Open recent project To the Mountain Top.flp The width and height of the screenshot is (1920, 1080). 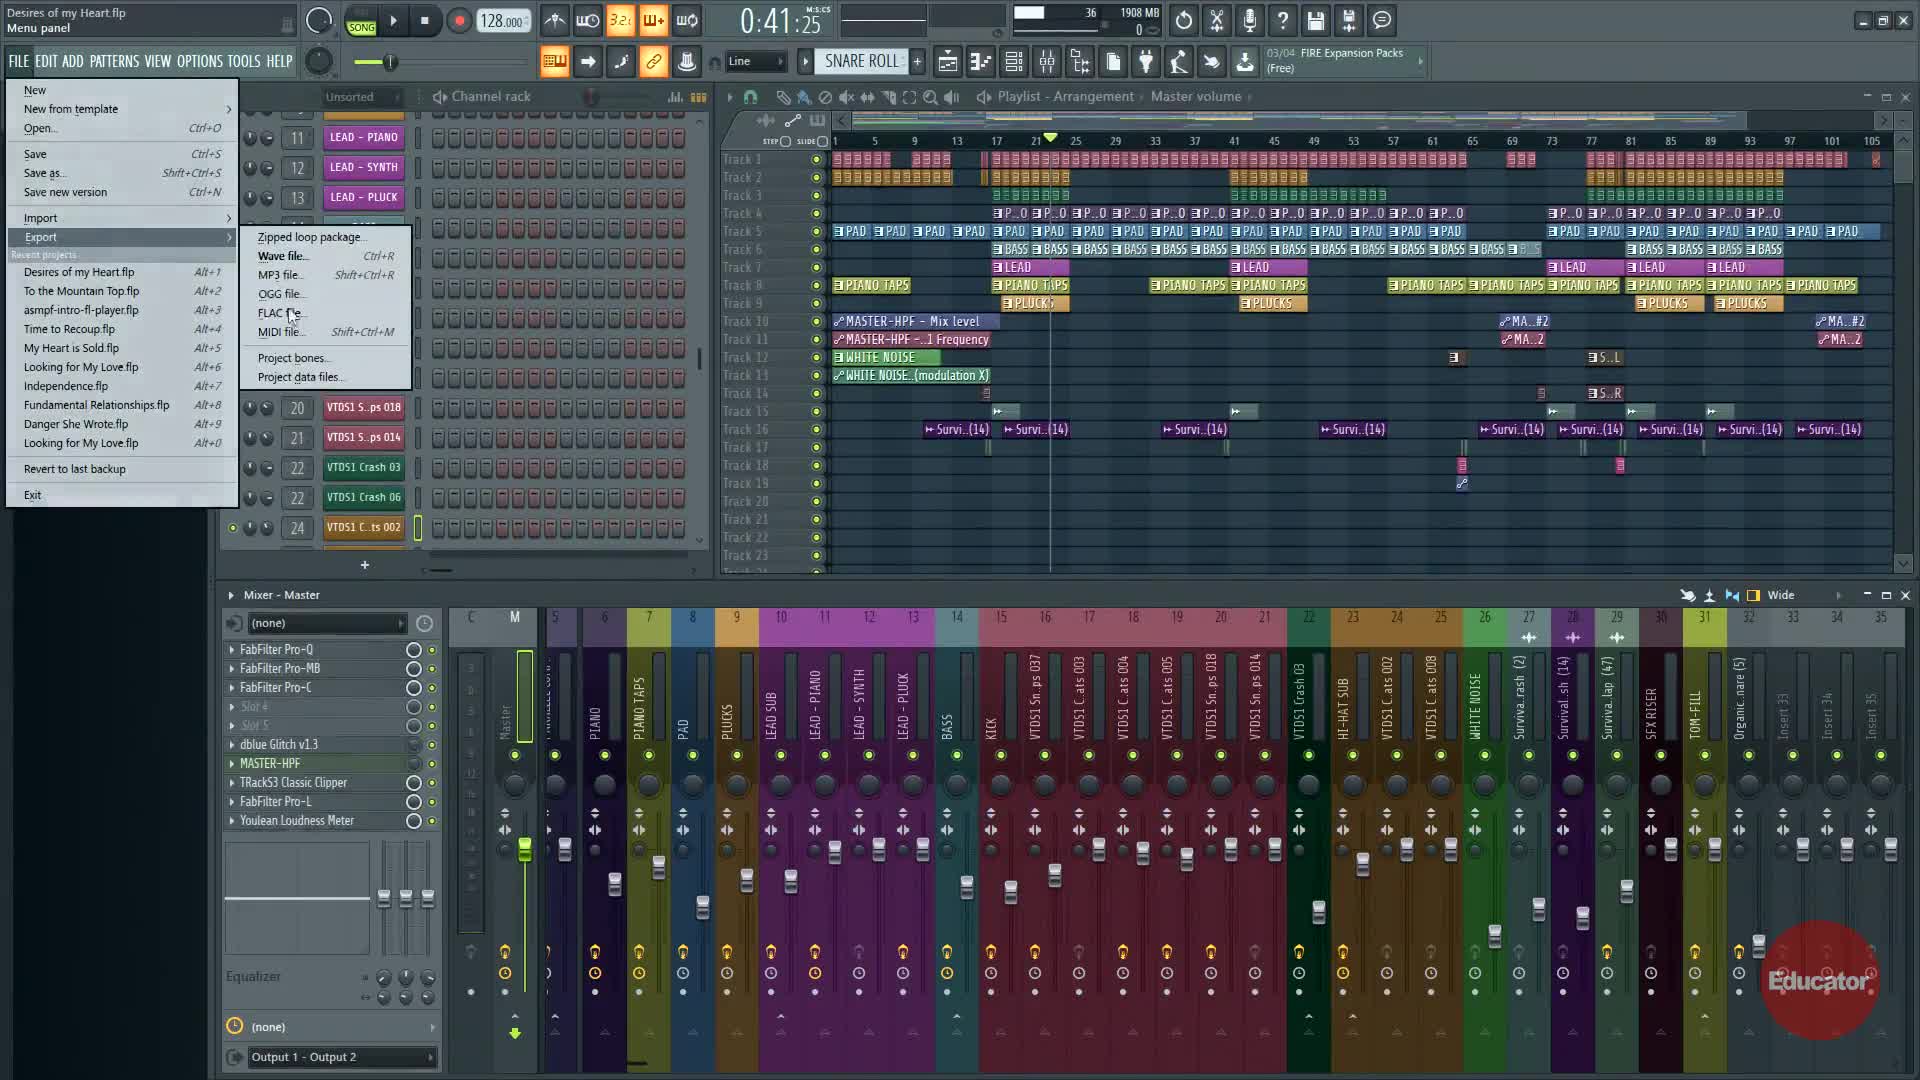pos(81,291)
